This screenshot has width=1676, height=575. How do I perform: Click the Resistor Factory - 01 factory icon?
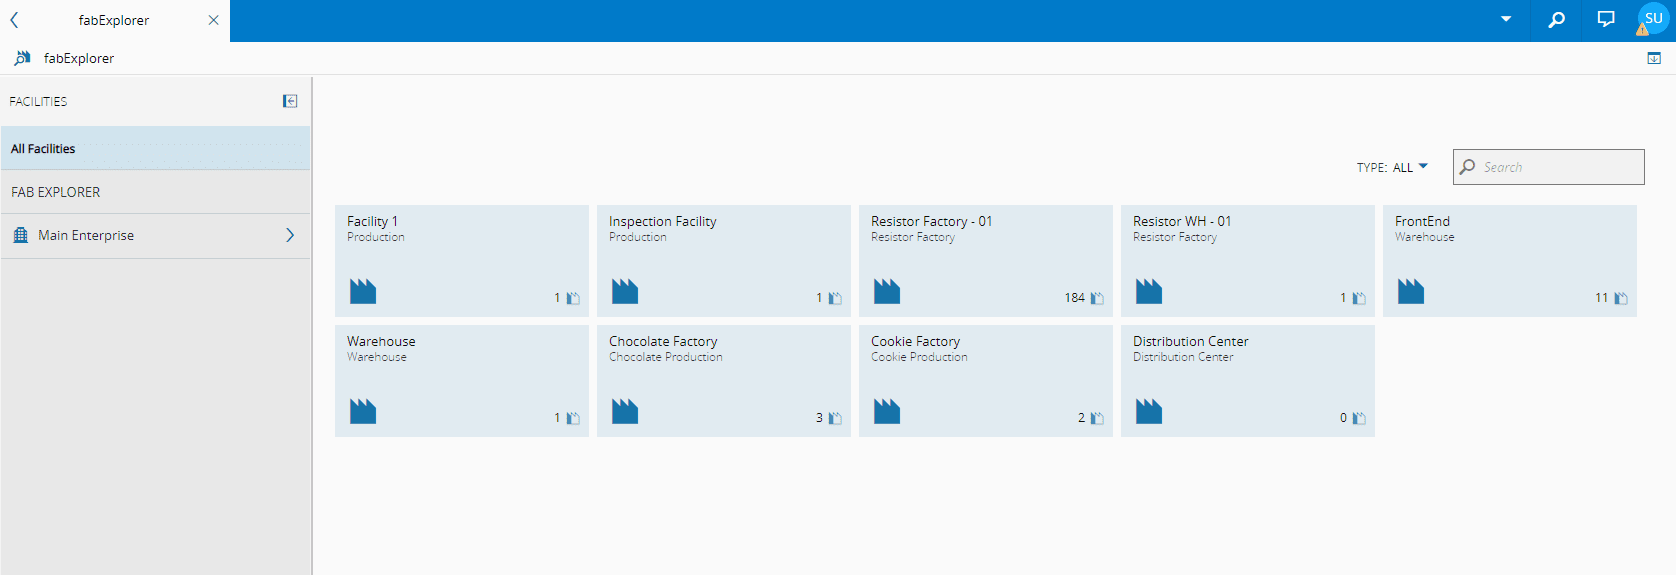[x=887, y=291]
